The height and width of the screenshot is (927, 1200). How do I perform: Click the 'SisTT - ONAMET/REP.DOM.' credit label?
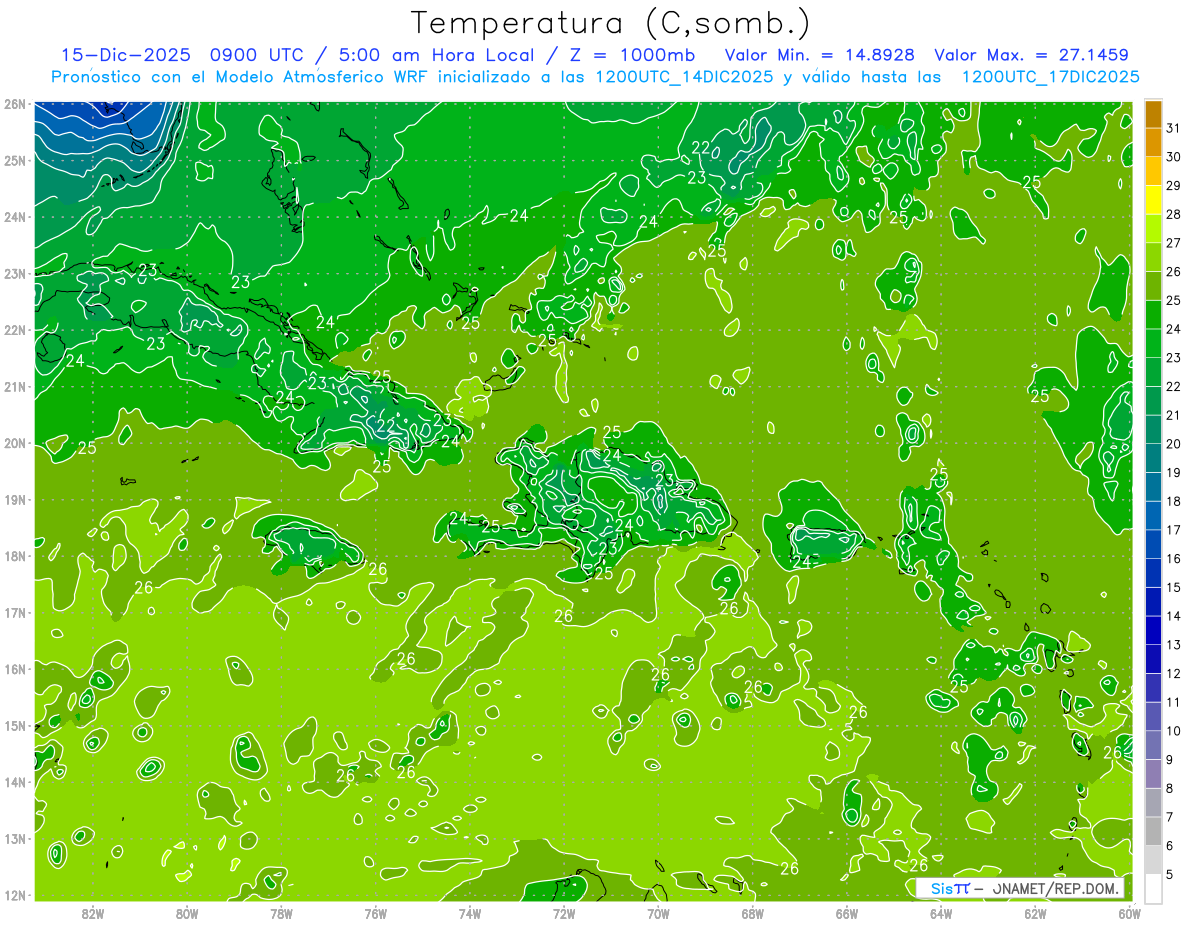[x=1020, y=888]
